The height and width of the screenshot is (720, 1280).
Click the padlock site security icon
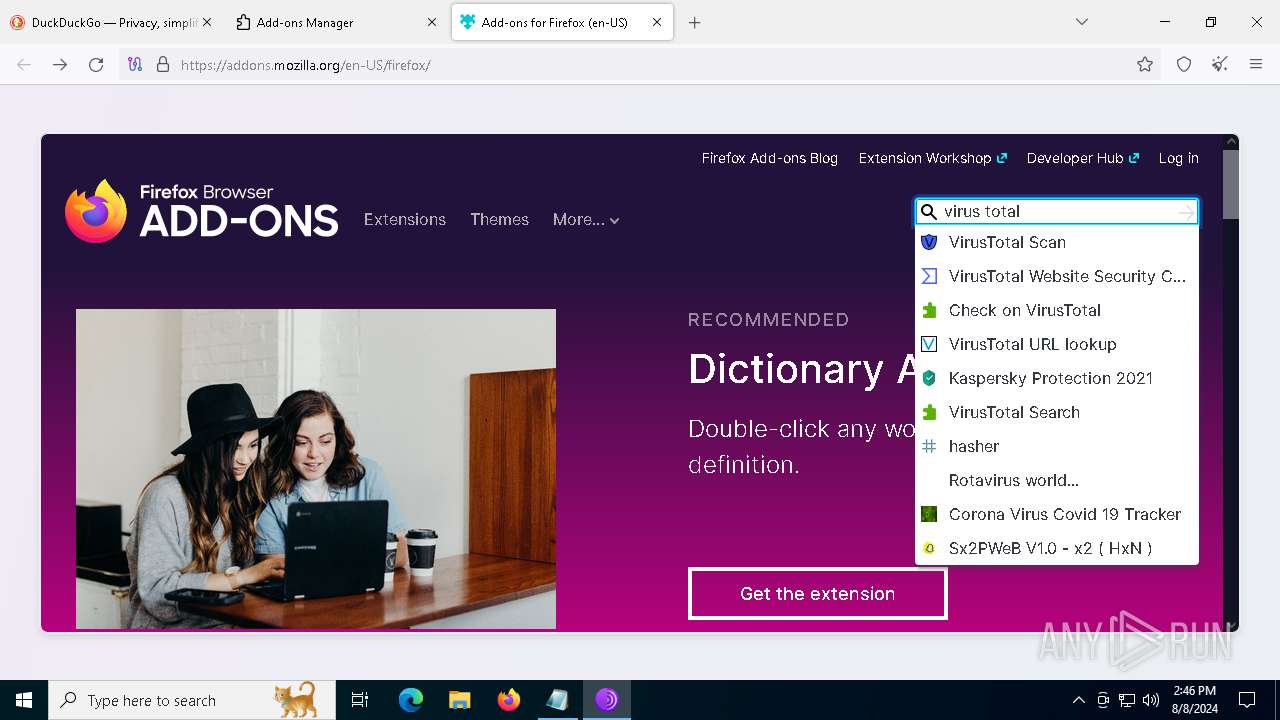(x=163, y=65)
